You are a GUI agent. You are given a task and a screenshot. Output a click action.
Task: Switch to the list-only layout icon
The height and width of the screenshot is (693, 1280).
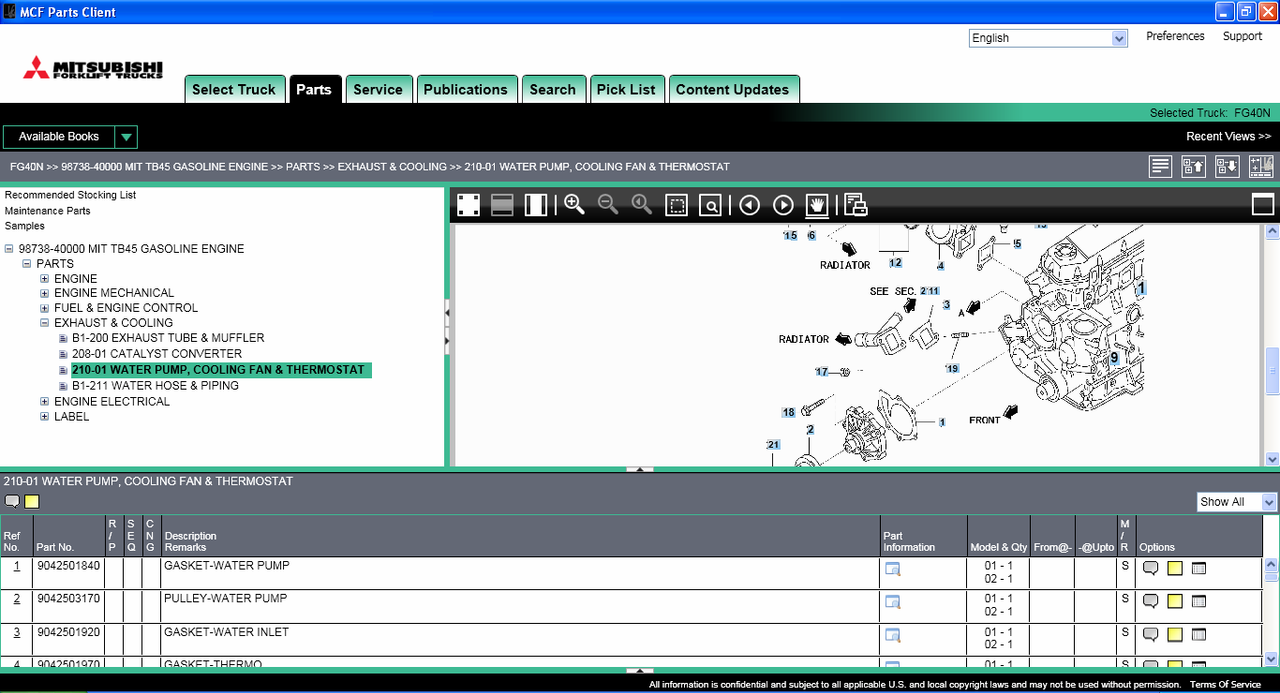[x=1160, y=167]
